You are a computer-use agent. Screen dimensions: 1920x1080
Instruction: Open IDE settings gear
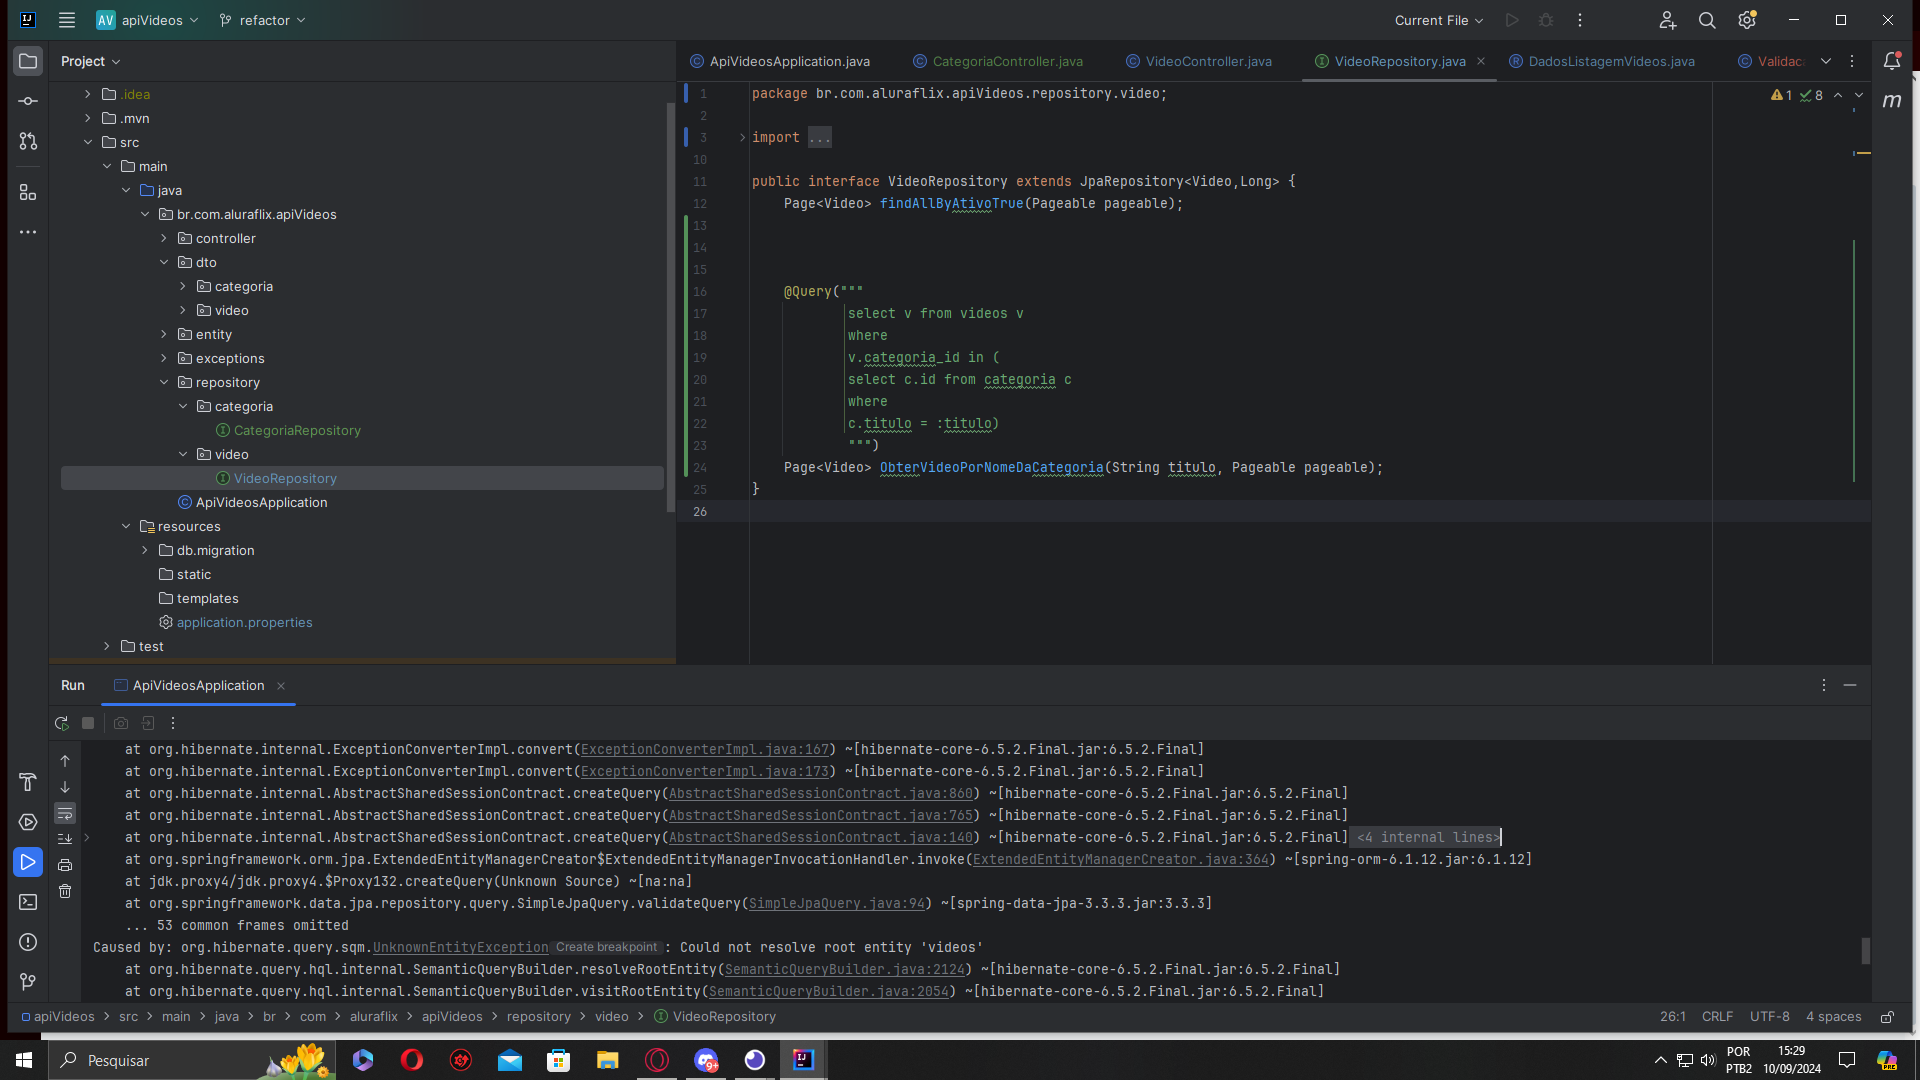(x=1747, y=20)
